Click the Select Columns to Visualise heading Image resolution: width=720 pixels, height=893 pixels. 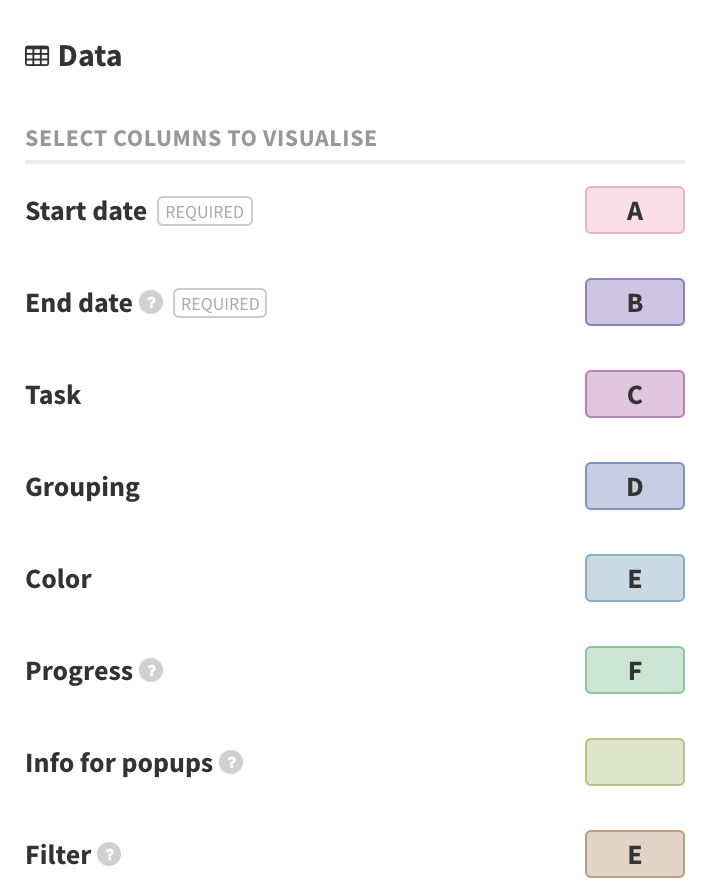pyautogui.click(x=201, y=138)
